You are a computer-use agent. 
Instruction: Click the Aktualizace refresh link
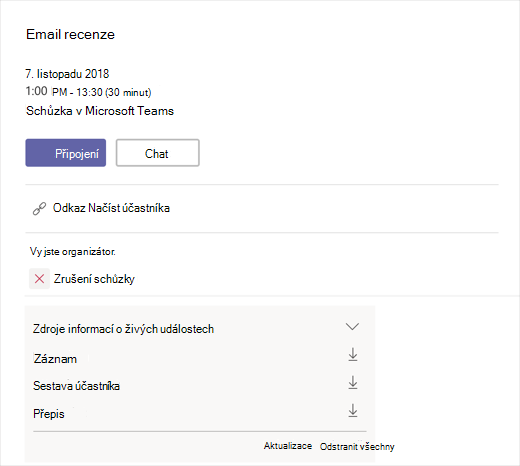[288, 446]
